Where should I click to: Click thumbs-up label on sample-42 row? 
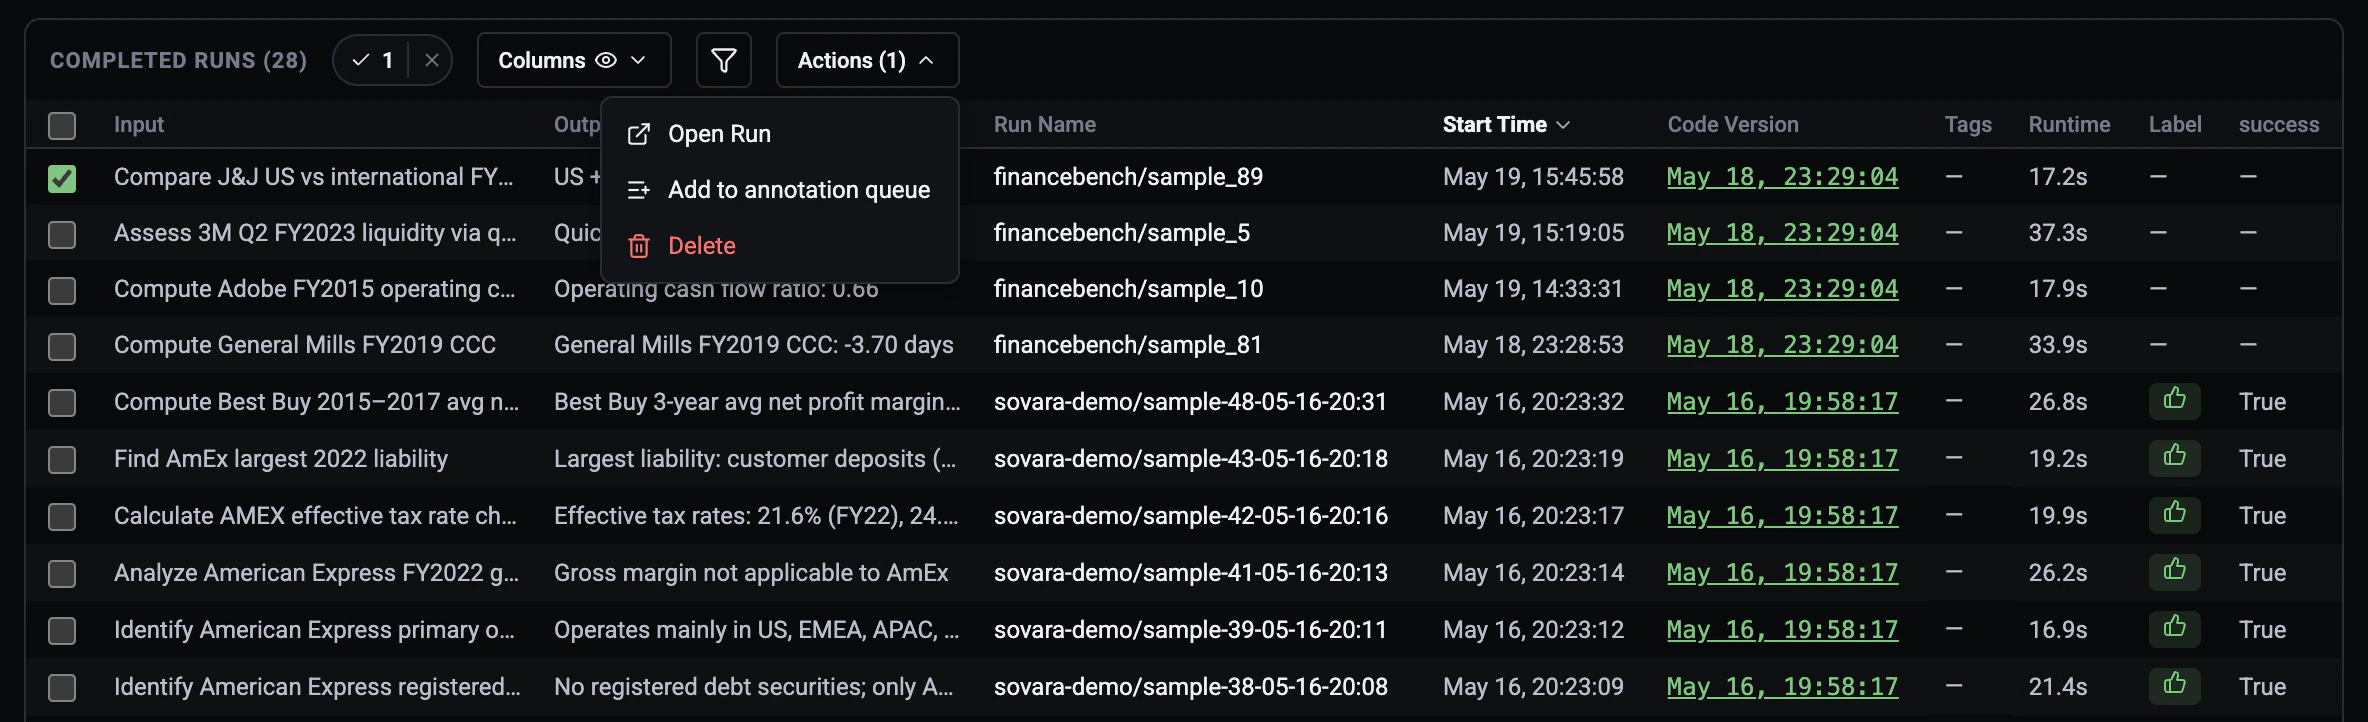coord(2174,515)
